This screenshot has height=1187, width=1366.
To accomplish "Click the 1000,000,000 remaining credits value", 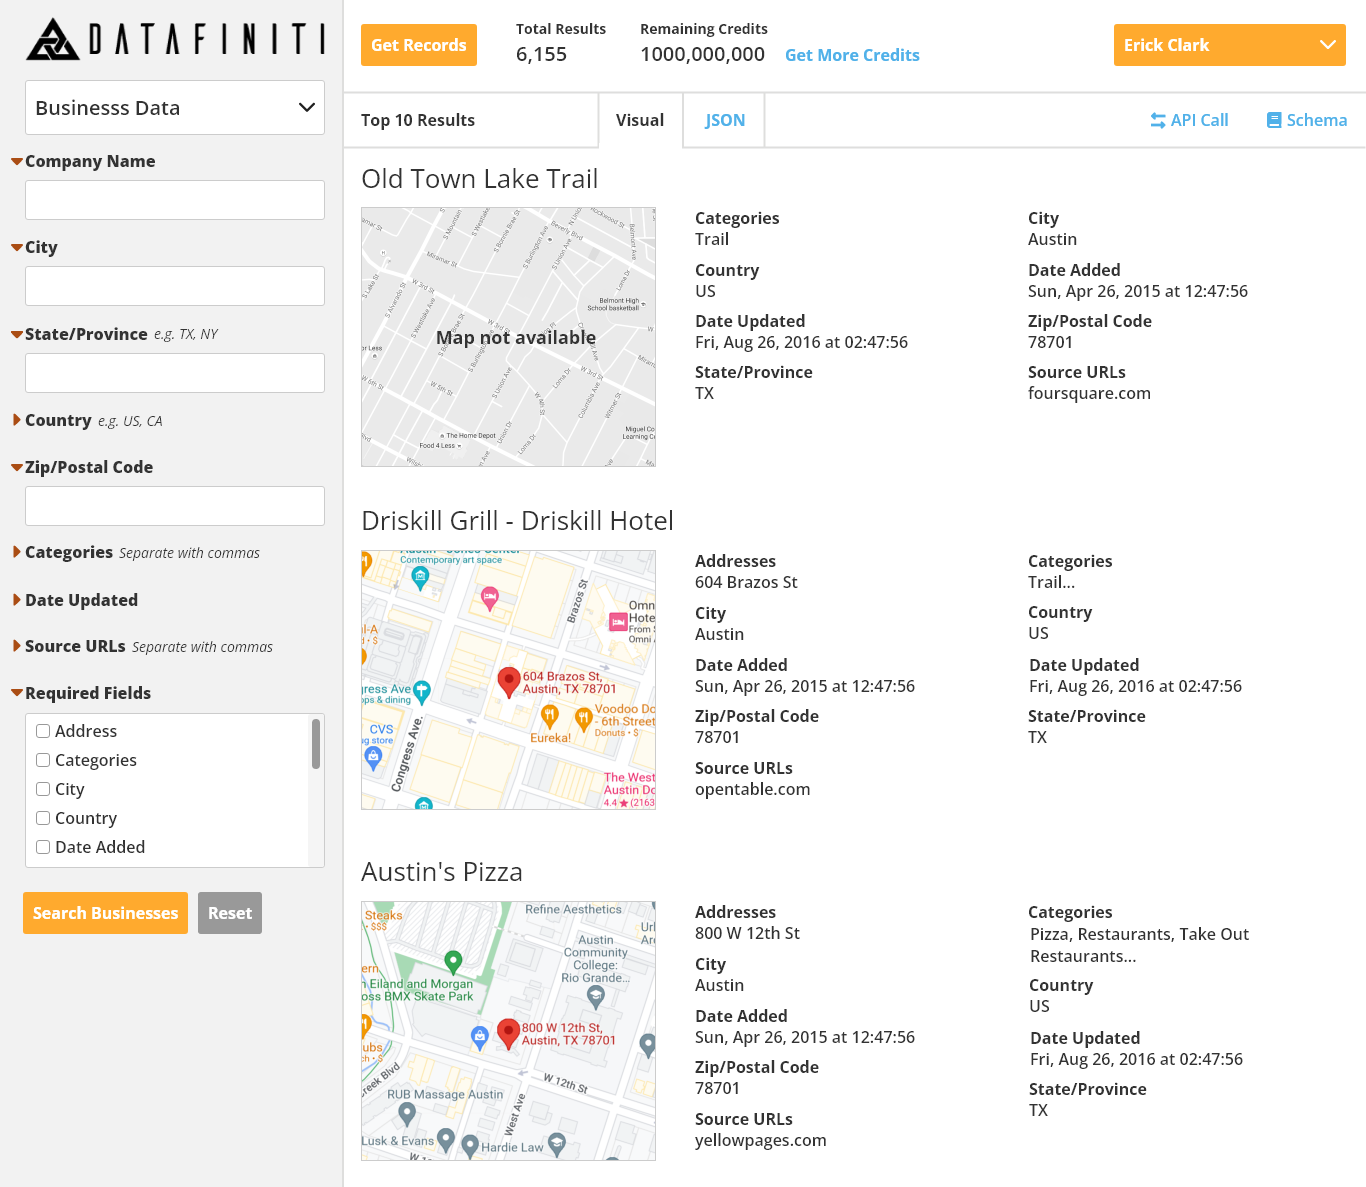I will tap(702, 54).
